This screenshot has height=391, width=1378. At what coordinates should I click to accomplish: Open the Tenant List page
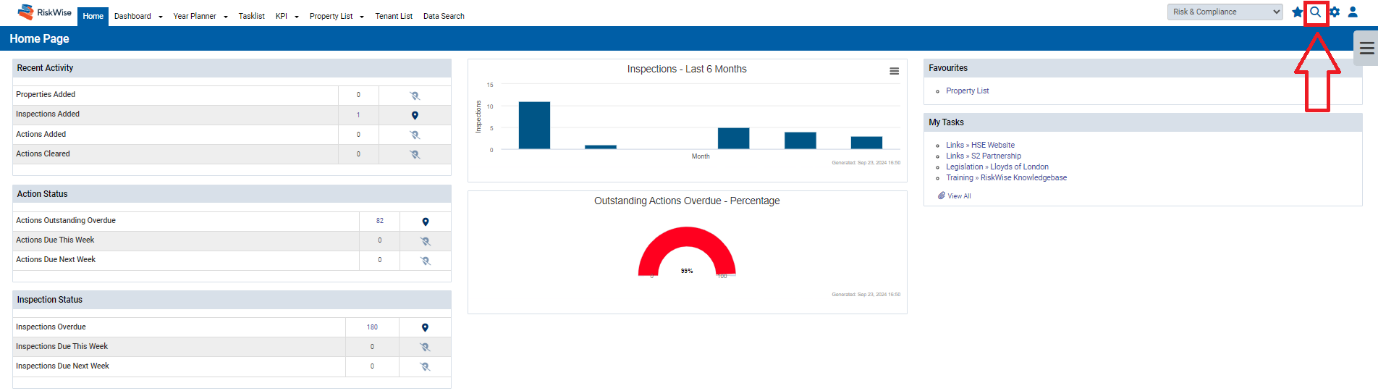pyautogui.click(x=394, y=16)
